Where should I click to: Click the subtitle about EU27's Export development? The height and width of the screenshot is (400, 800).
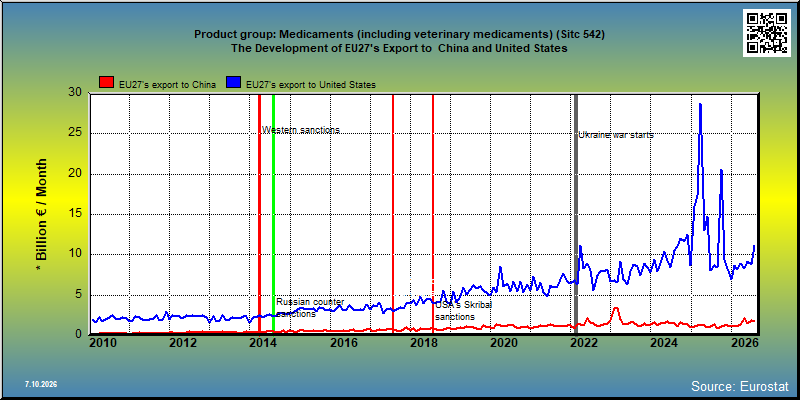tap(399, 48)
